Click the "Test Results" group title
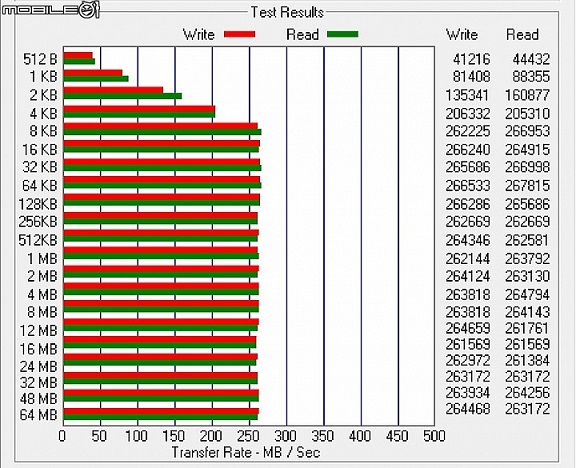The height and width of the screenshot is (468, 576). tap(287, 12)
